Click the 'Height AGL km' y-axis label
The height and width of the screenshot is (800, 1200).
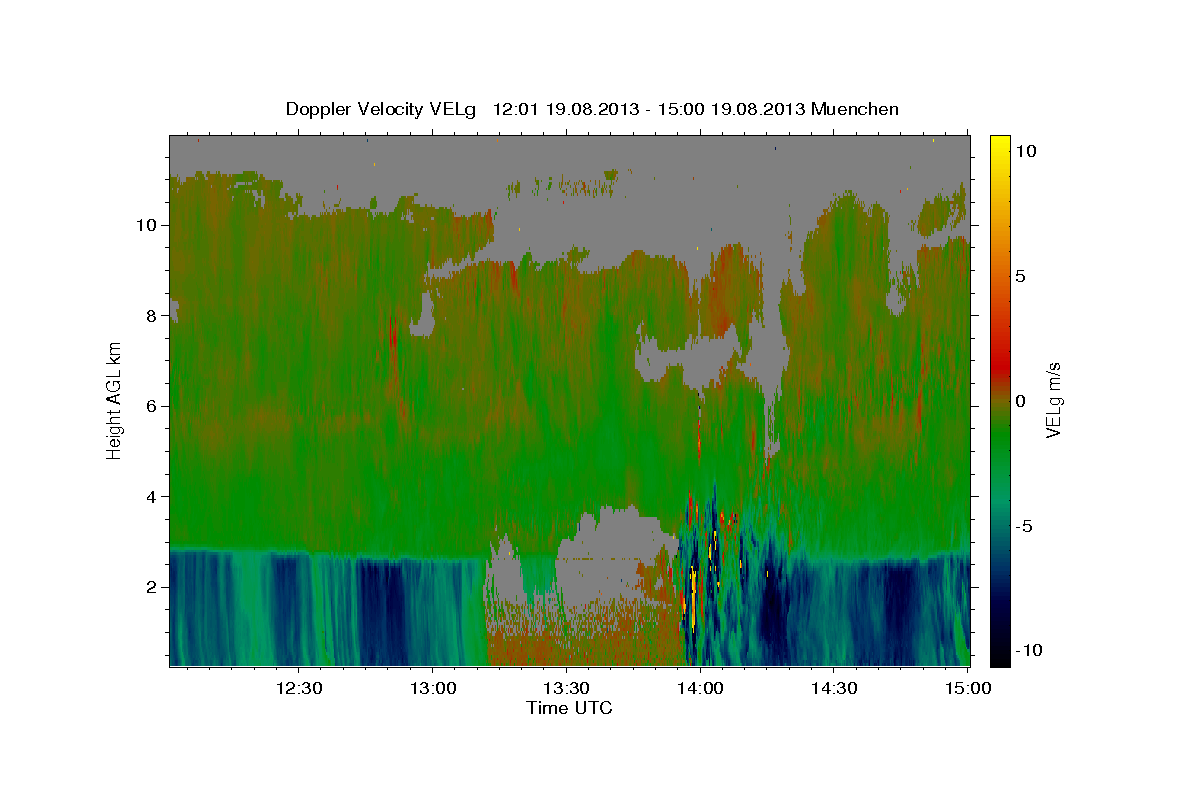115,401
